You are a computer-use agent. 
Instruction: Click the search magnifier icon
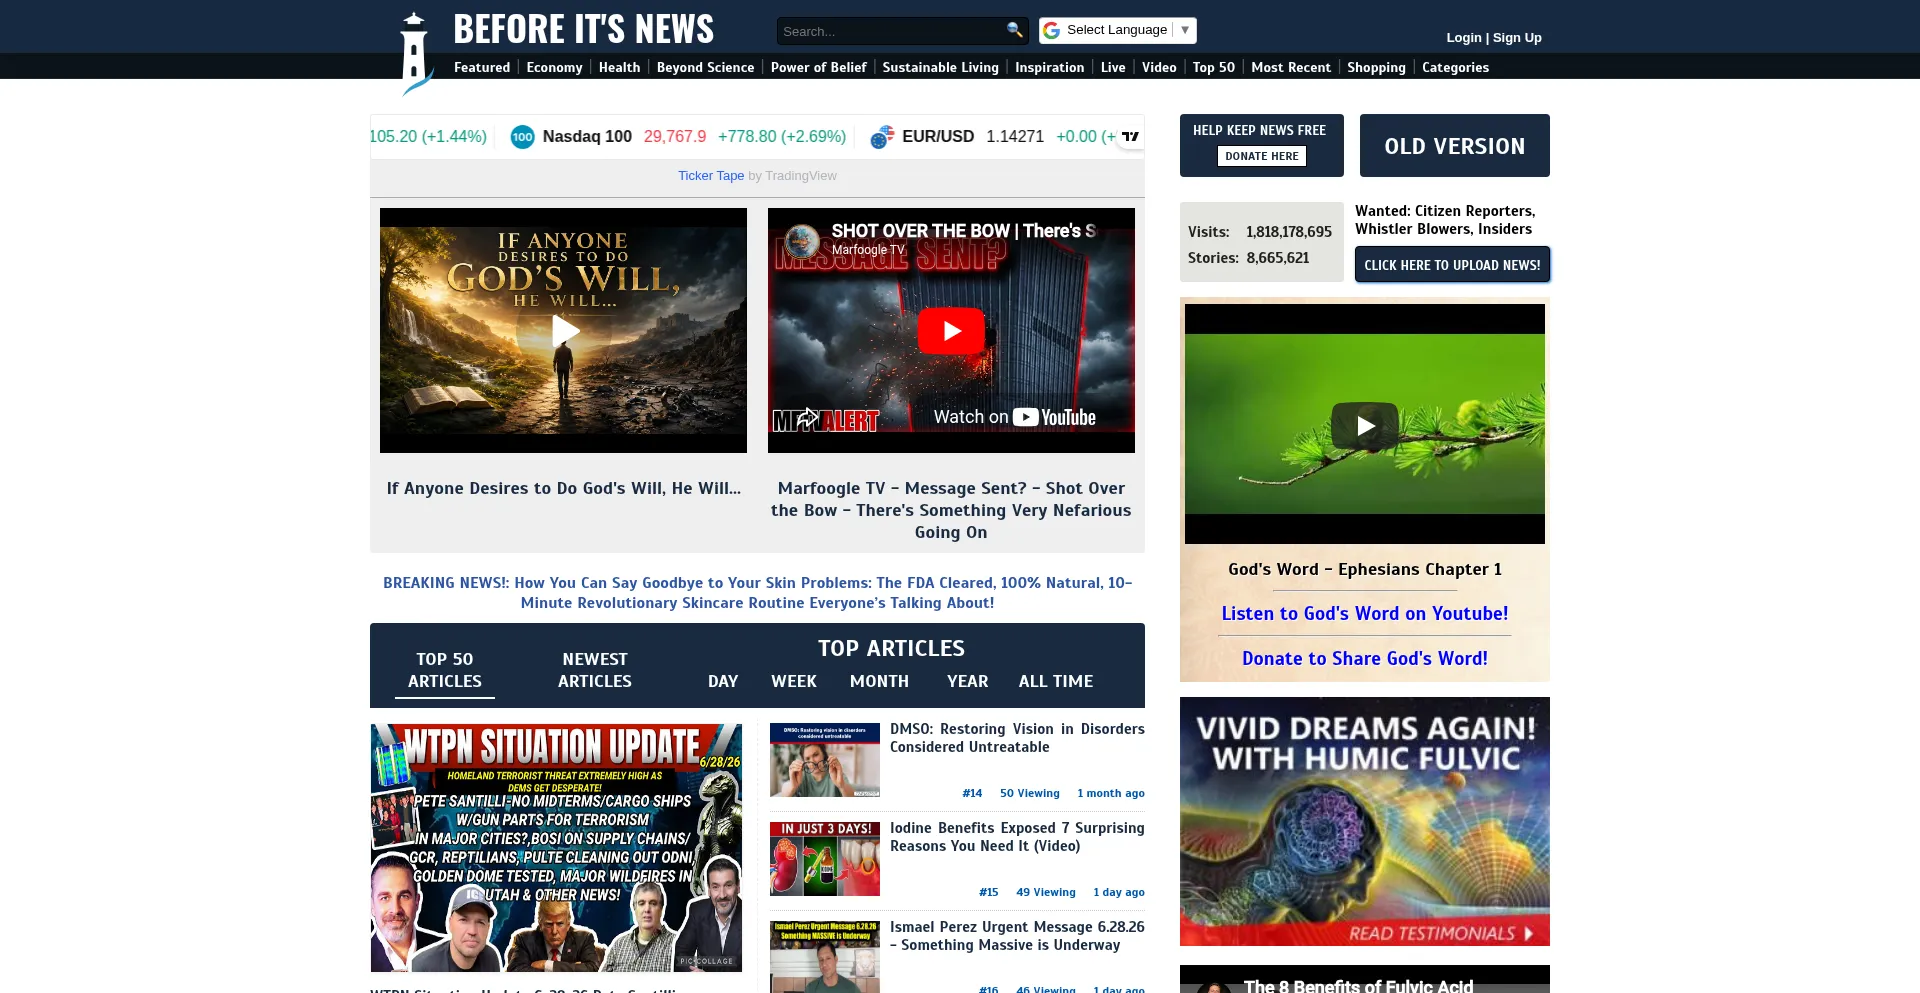1014,30
